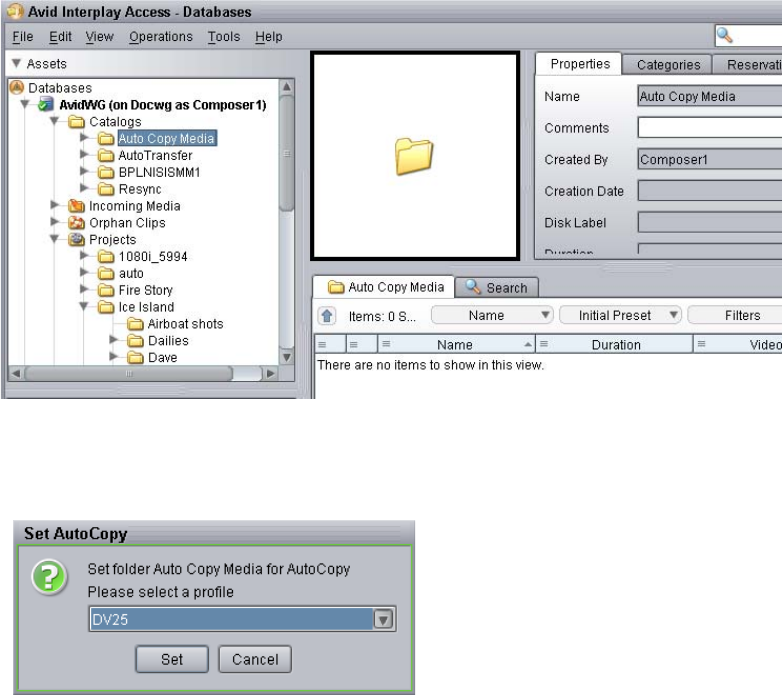Screen dimensions: 782x695
Task: Click the question mark icon in Set AutoCopy
Action: point(49,577)
